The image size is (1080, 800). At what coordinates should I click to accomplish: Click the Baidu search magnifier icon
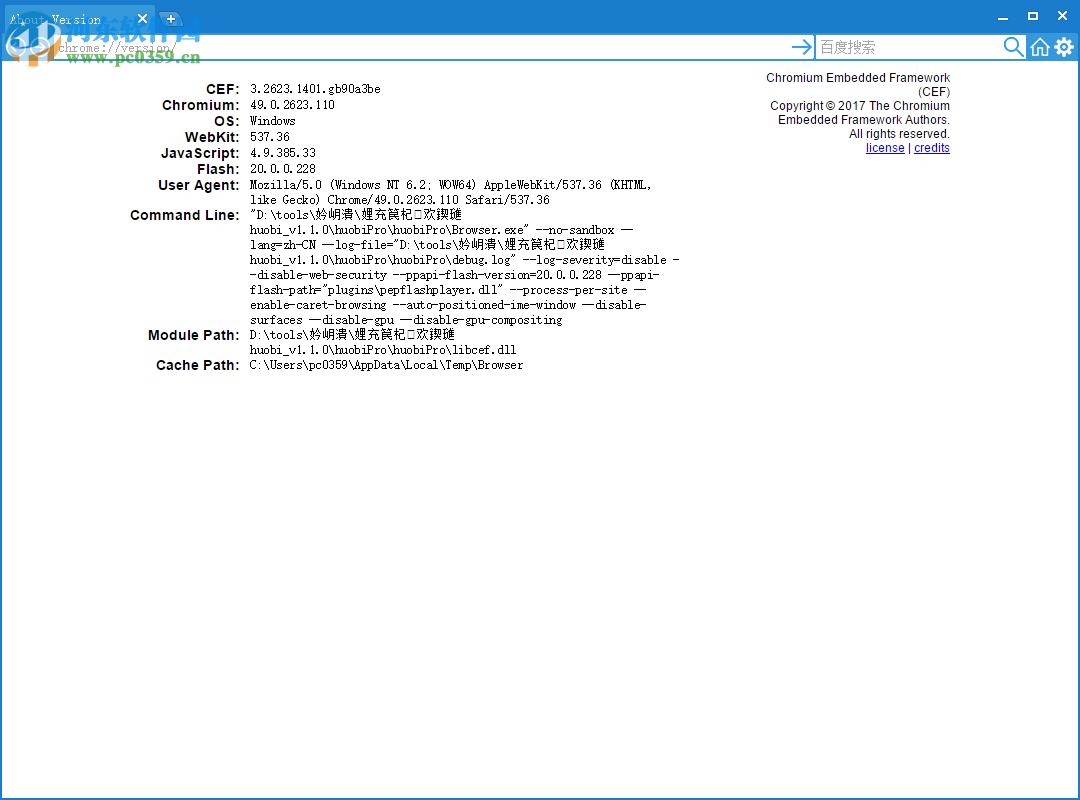coord(1013,46)
